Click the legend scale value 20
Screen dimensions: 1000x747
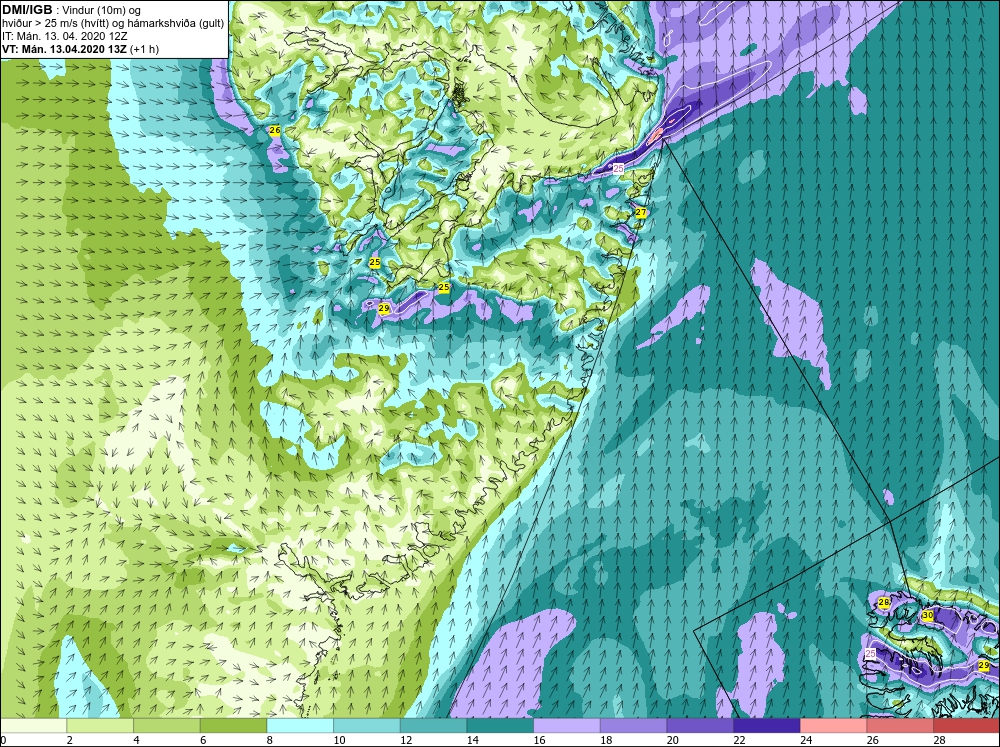[x=672, y=740]
